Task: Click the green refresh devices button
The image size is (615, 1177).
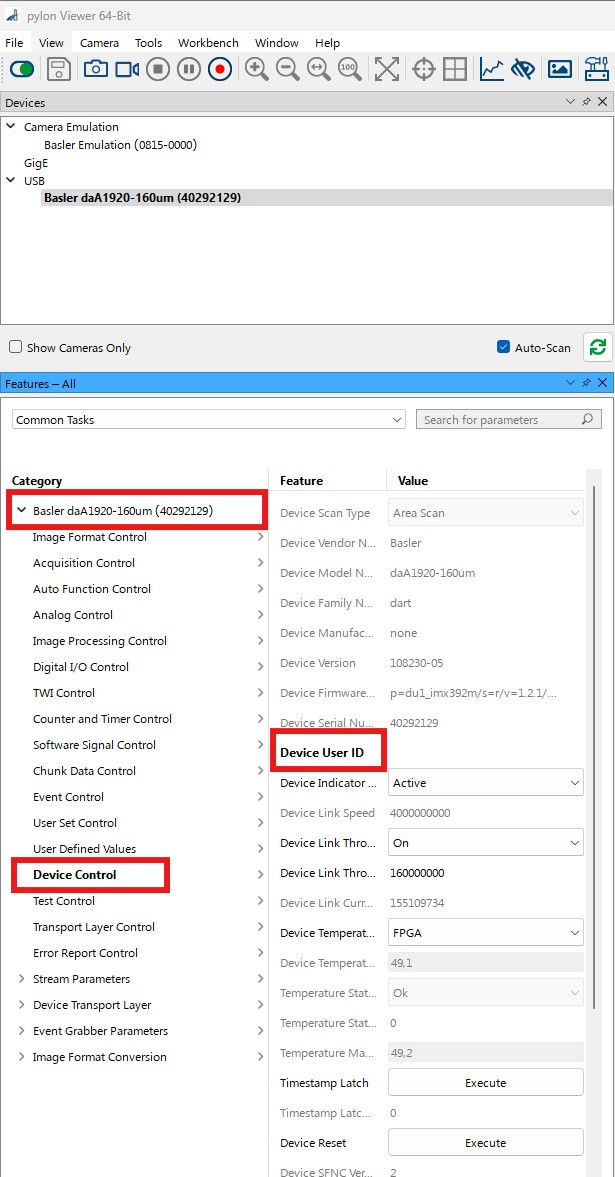Action: (x=598, y=348)
